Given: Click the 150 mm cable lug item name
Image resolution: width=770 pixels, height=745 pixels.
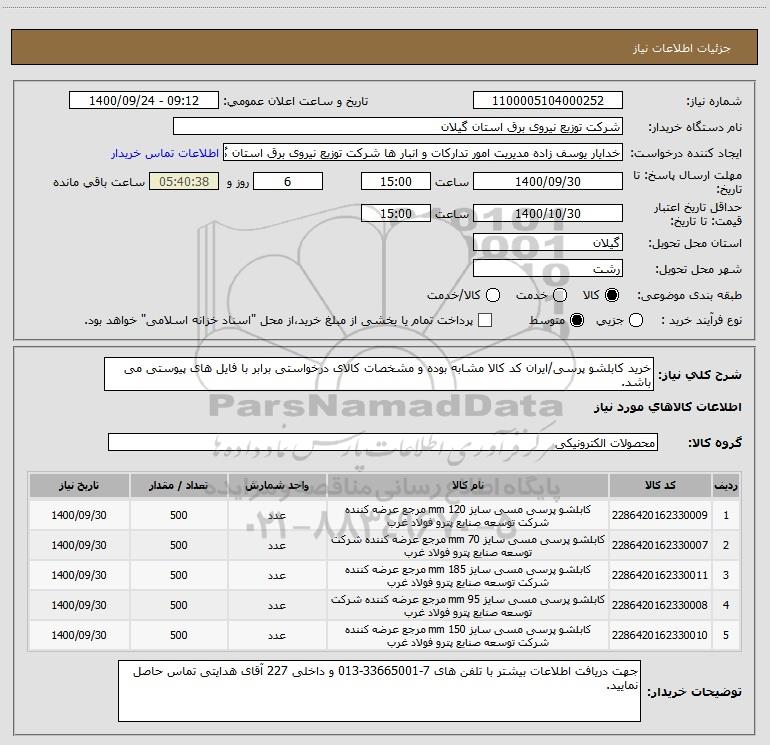Looking at the screenshot, I should click(468, 635).
